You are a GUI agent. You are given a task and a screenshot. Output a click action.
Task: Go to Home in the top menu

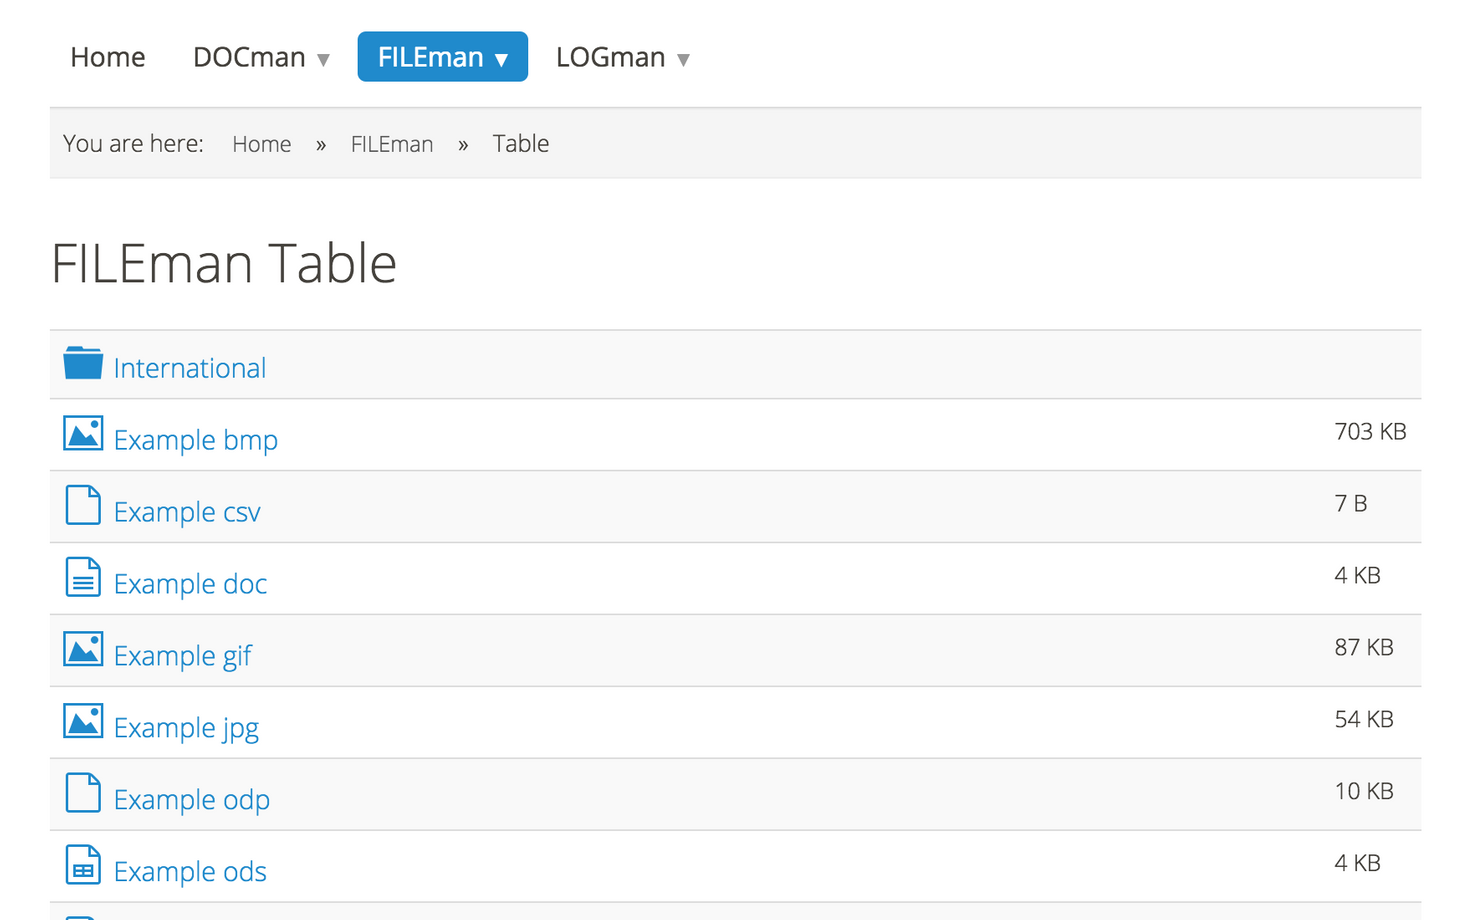tap(108, 57)
